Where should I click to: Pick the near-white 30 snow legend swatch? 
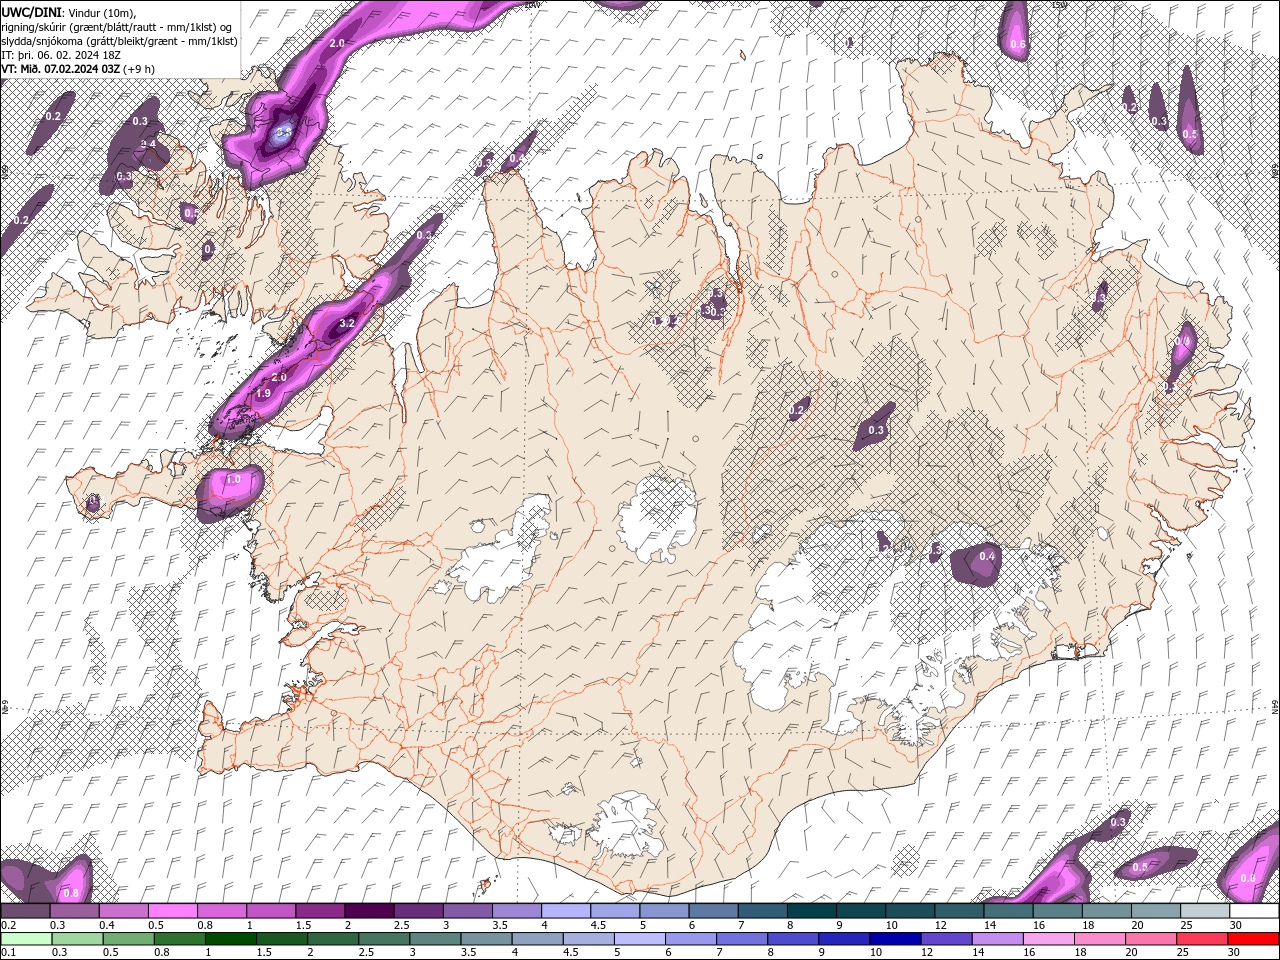[1254, 911]
